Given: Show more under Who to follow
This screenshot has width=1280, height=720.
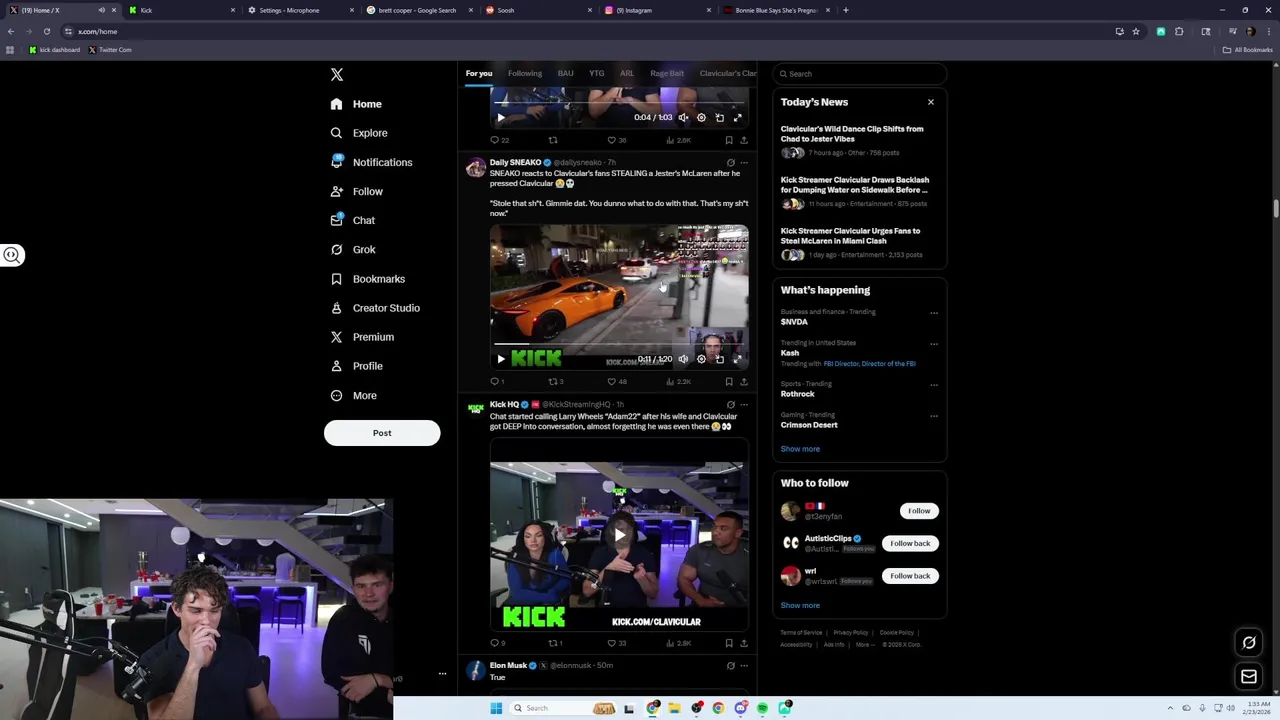Looking at the screenshot, I should (x=800, y=605).
